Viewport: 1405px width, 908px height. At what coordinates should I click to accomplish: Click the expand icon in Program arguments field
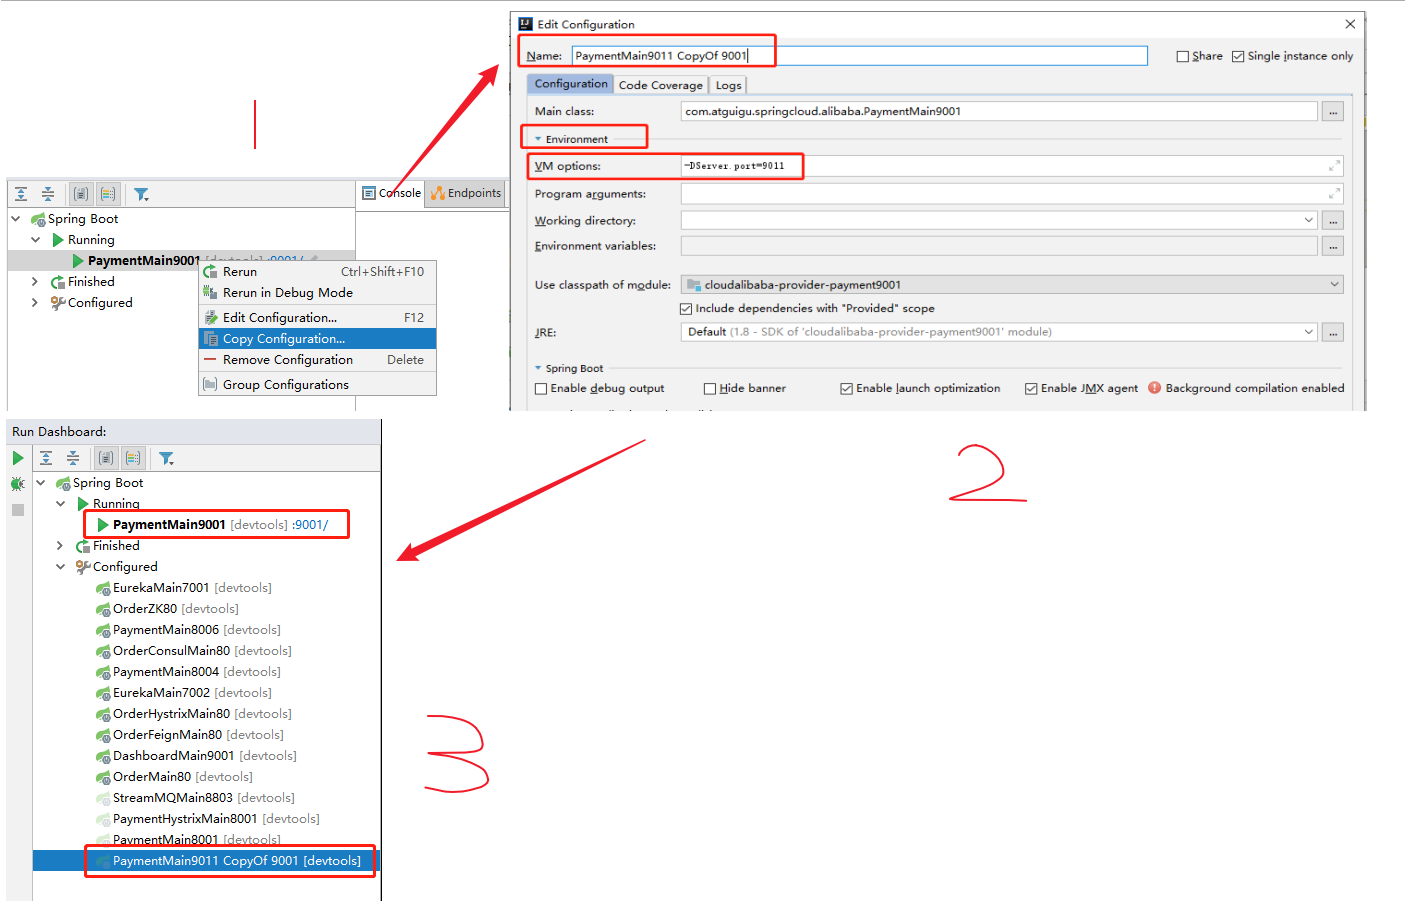click(1334, 194)
